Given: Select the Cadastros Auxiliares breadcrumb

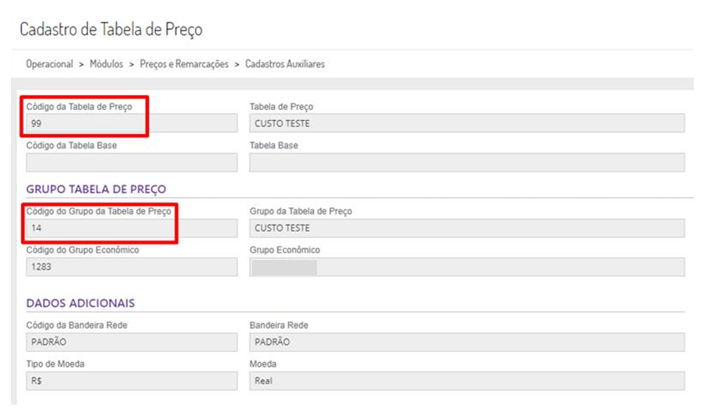Looking at the screenshot, I should click(285, 64).
